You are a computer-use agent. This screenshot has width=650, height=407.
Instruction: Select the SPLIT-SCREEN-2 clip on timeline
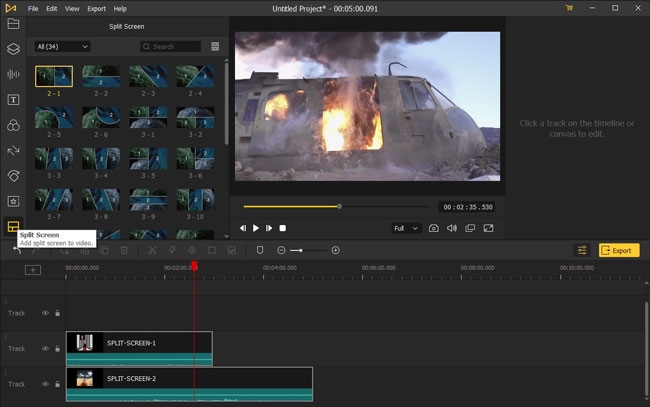pos(189,384)
